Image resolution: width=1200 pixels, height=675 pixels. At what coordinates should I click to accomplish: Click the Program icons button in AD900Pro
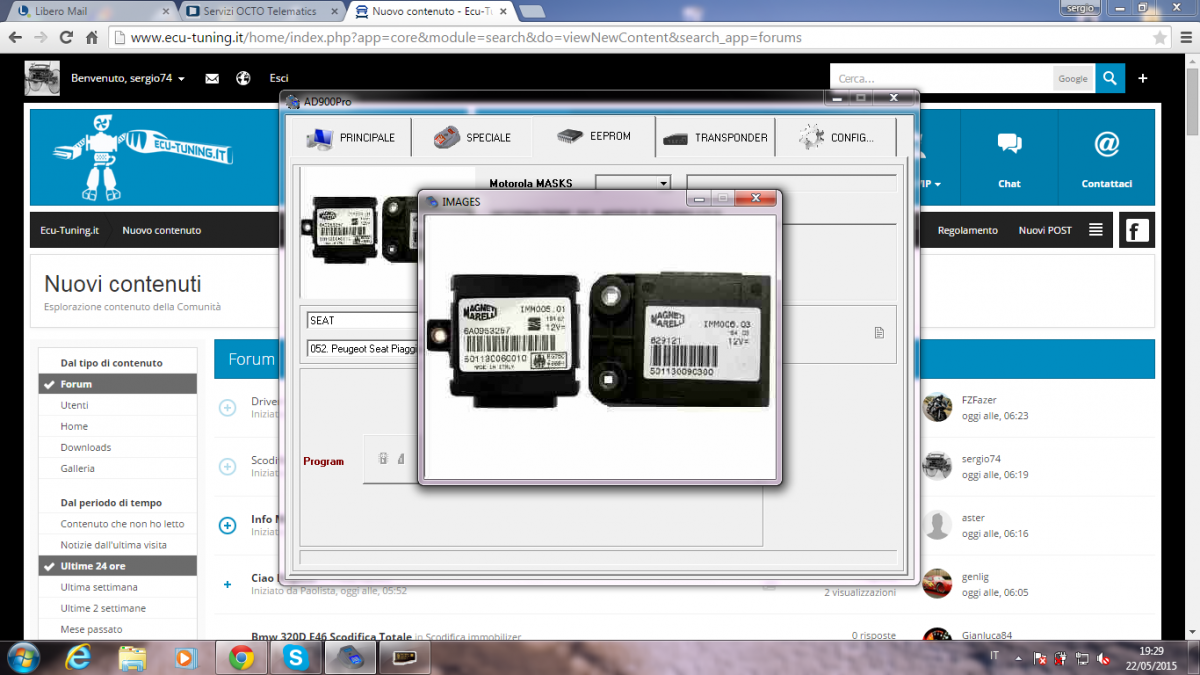(391, 460)
